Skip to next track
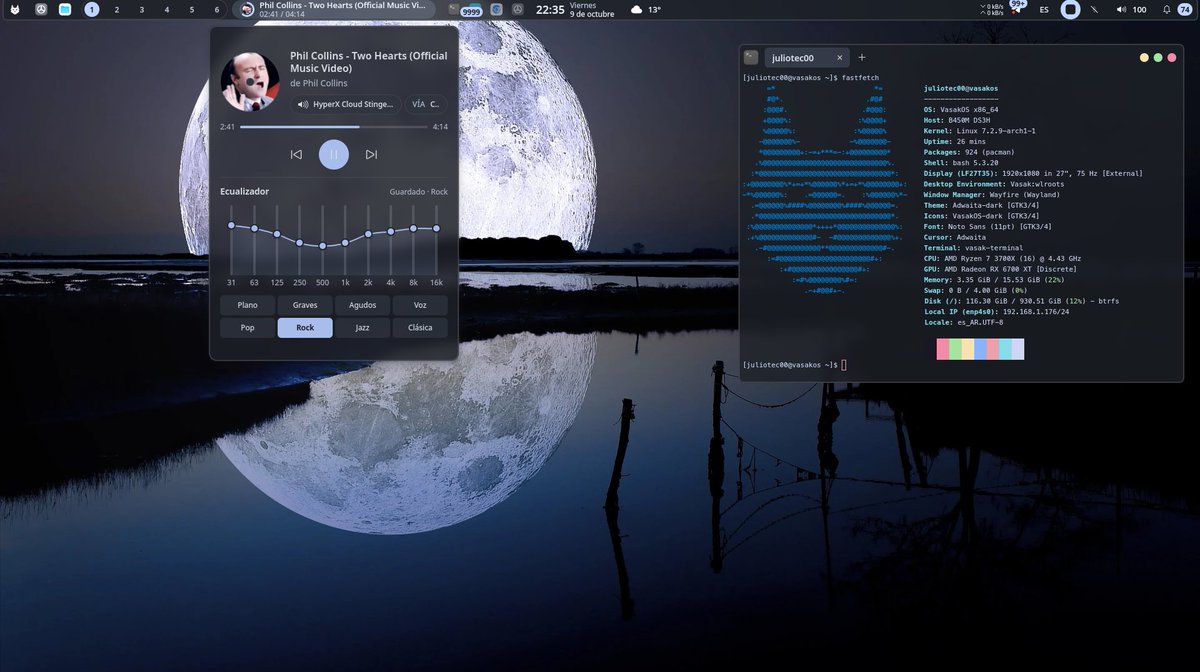This screenshot has width=1200, height=672. click(371, 154)
